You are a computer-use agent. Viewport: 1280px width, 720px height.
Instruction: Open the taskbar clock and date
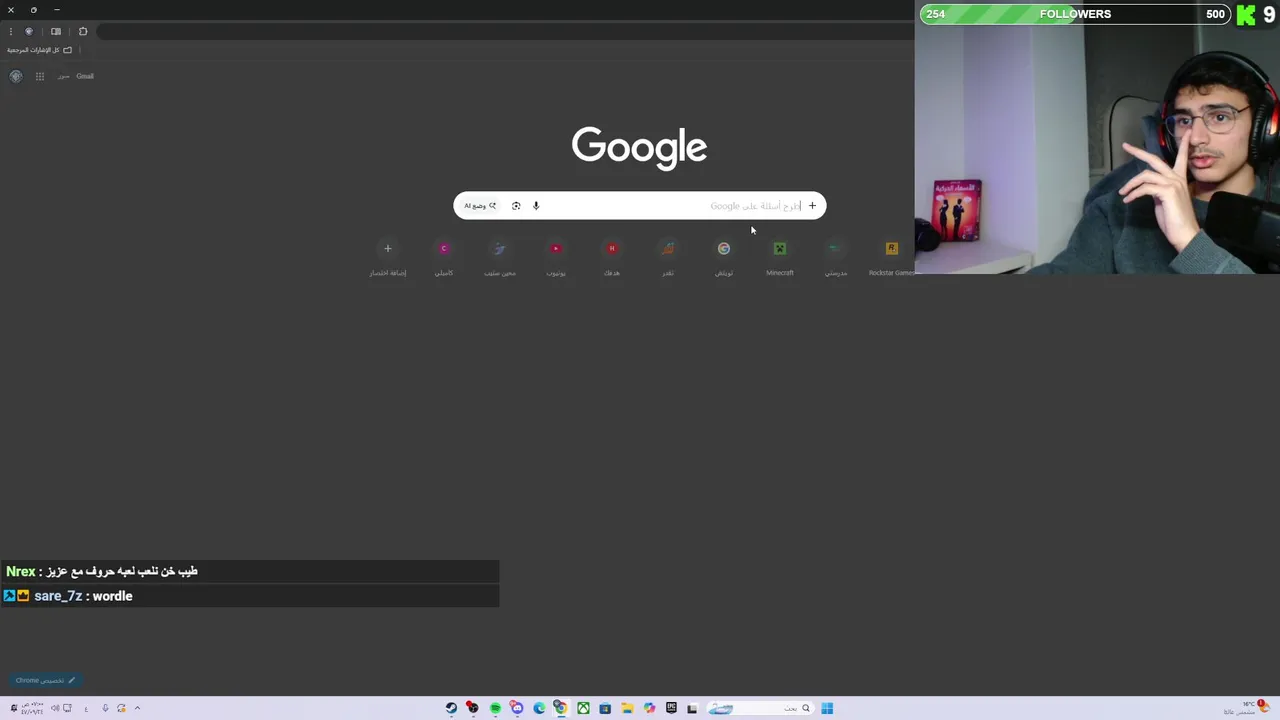(32, 708)
